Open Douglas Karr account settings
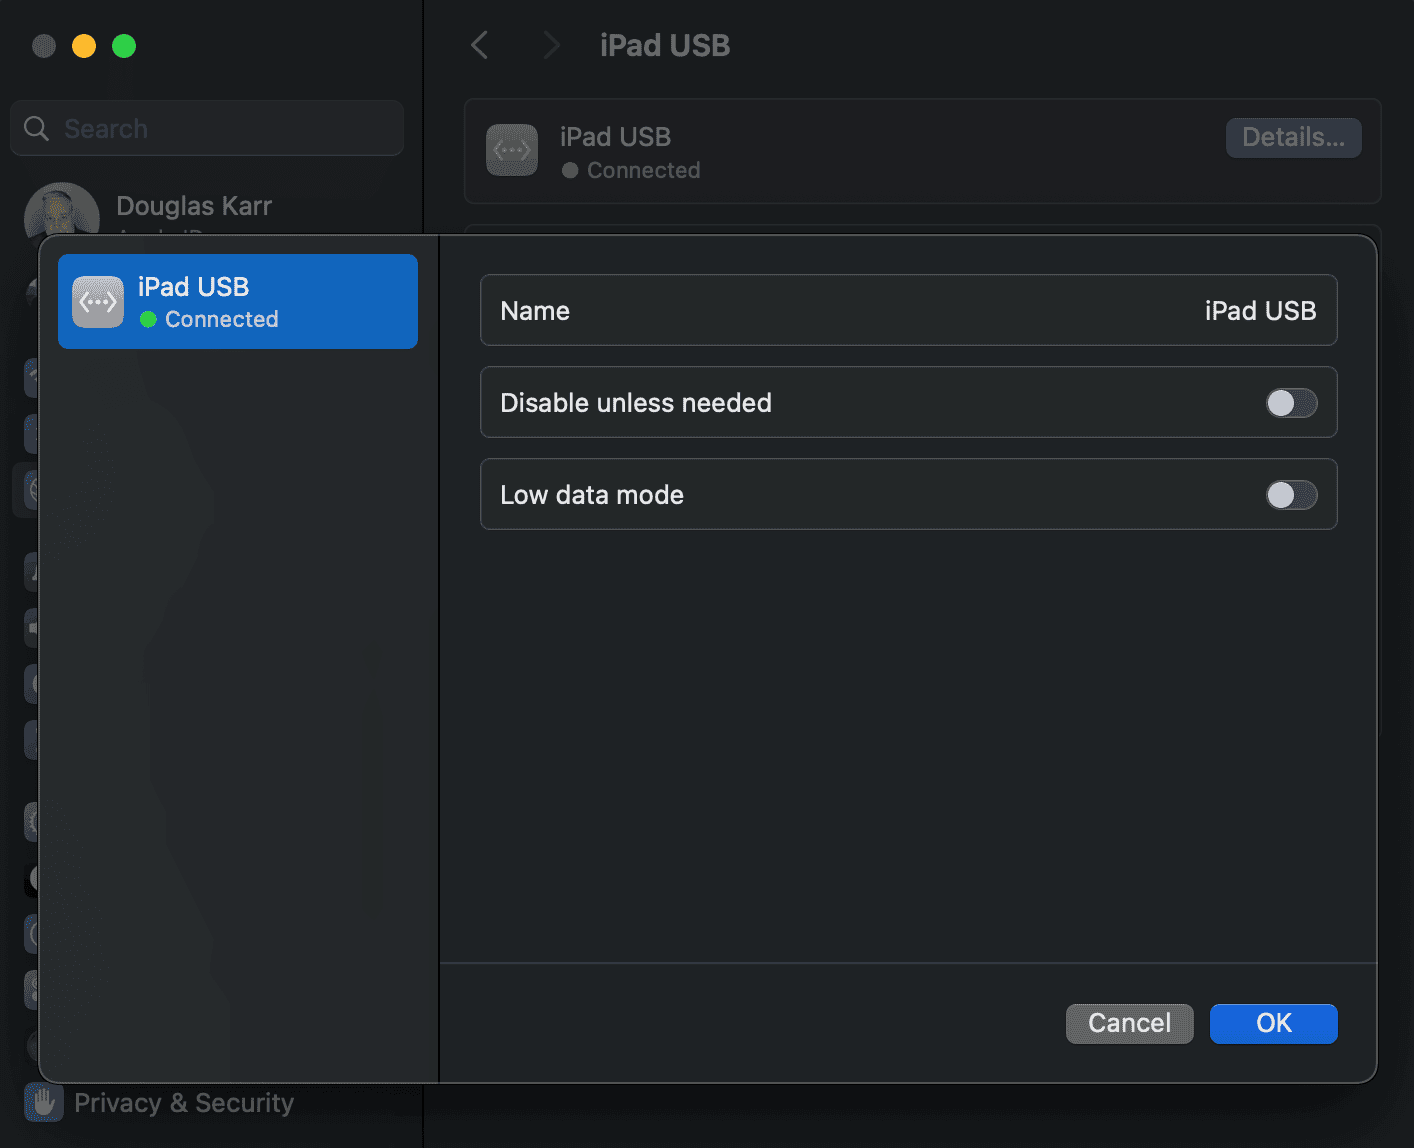 pos(194,207)
